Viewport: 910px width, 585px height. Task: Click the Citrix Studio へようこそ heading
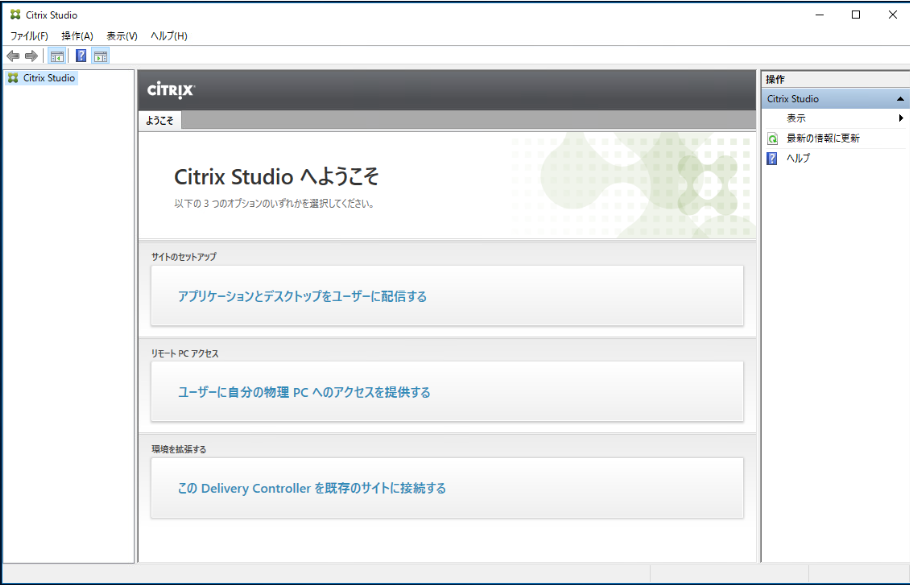pos(276,176)
